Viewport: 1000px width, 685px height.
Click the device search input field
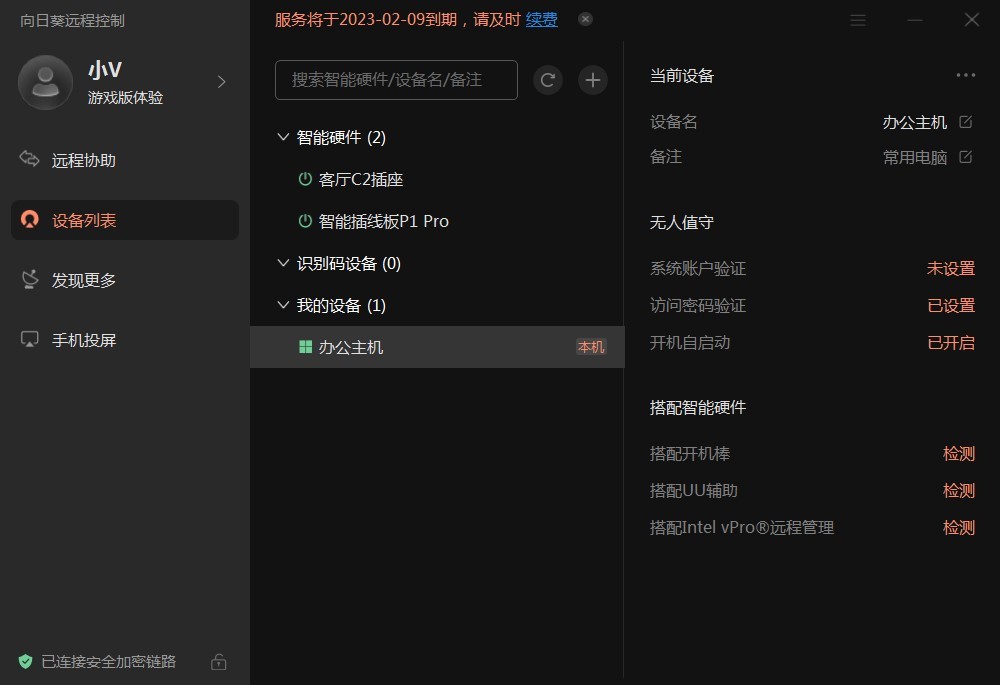[395, 80]
